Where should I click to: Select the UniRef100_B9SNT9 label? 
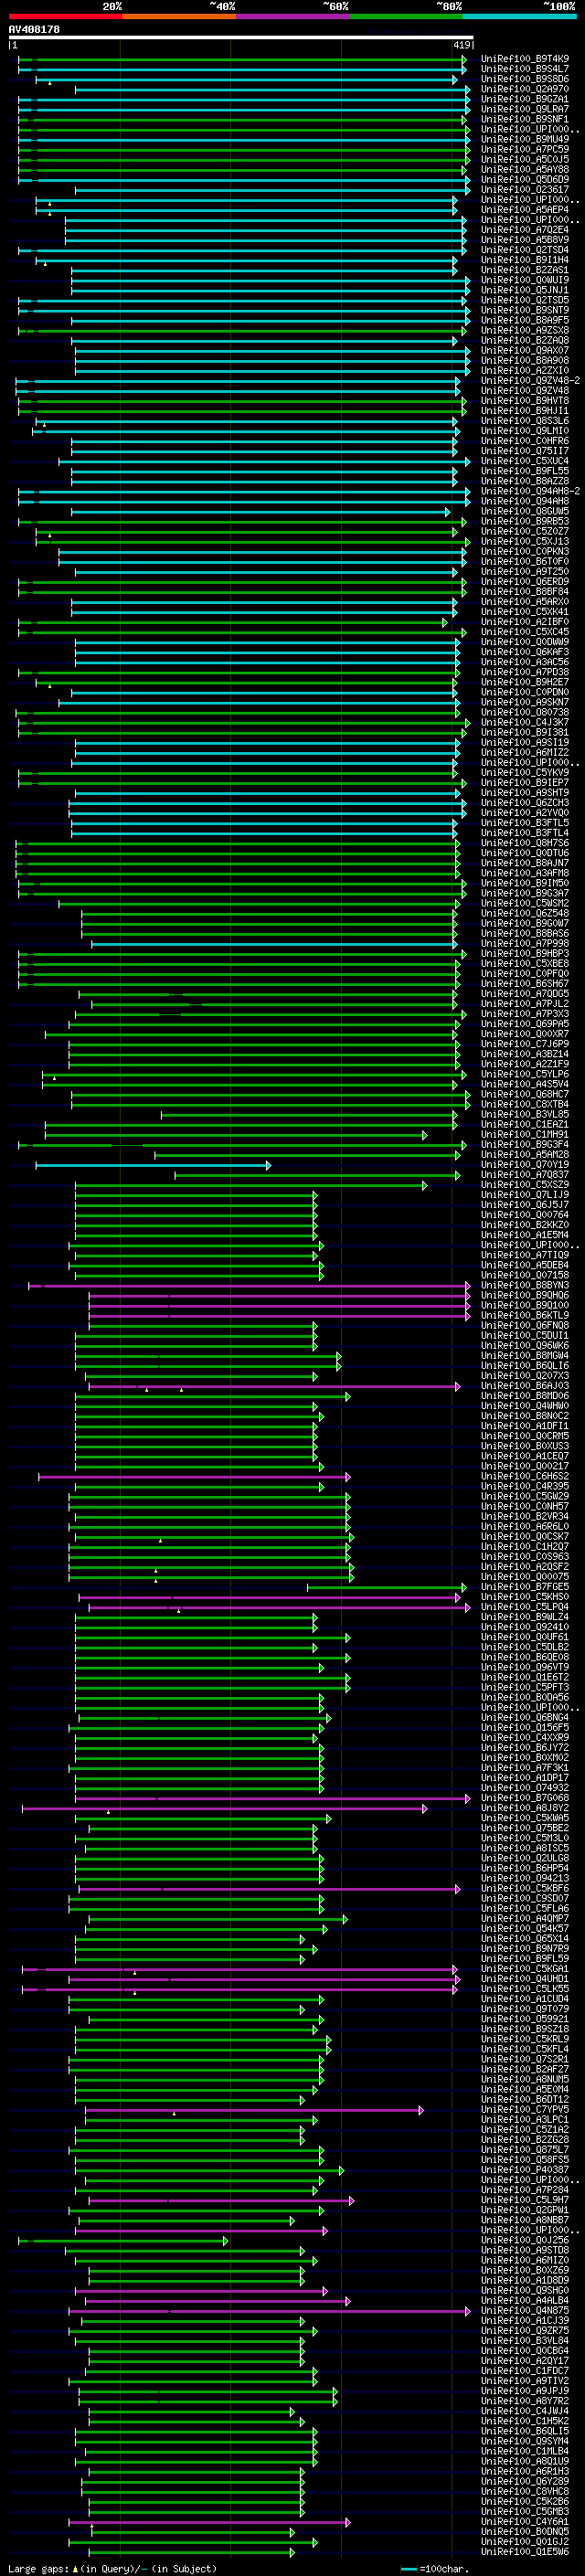pyautogui.click(x=525, y=310)
